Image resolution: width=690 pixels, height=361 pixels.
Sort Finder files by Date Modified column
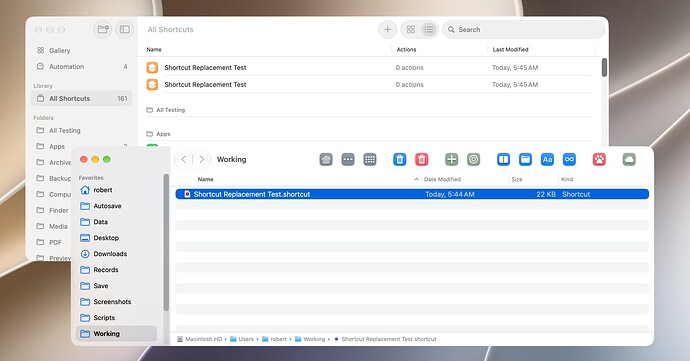click(x=442, y=179)
